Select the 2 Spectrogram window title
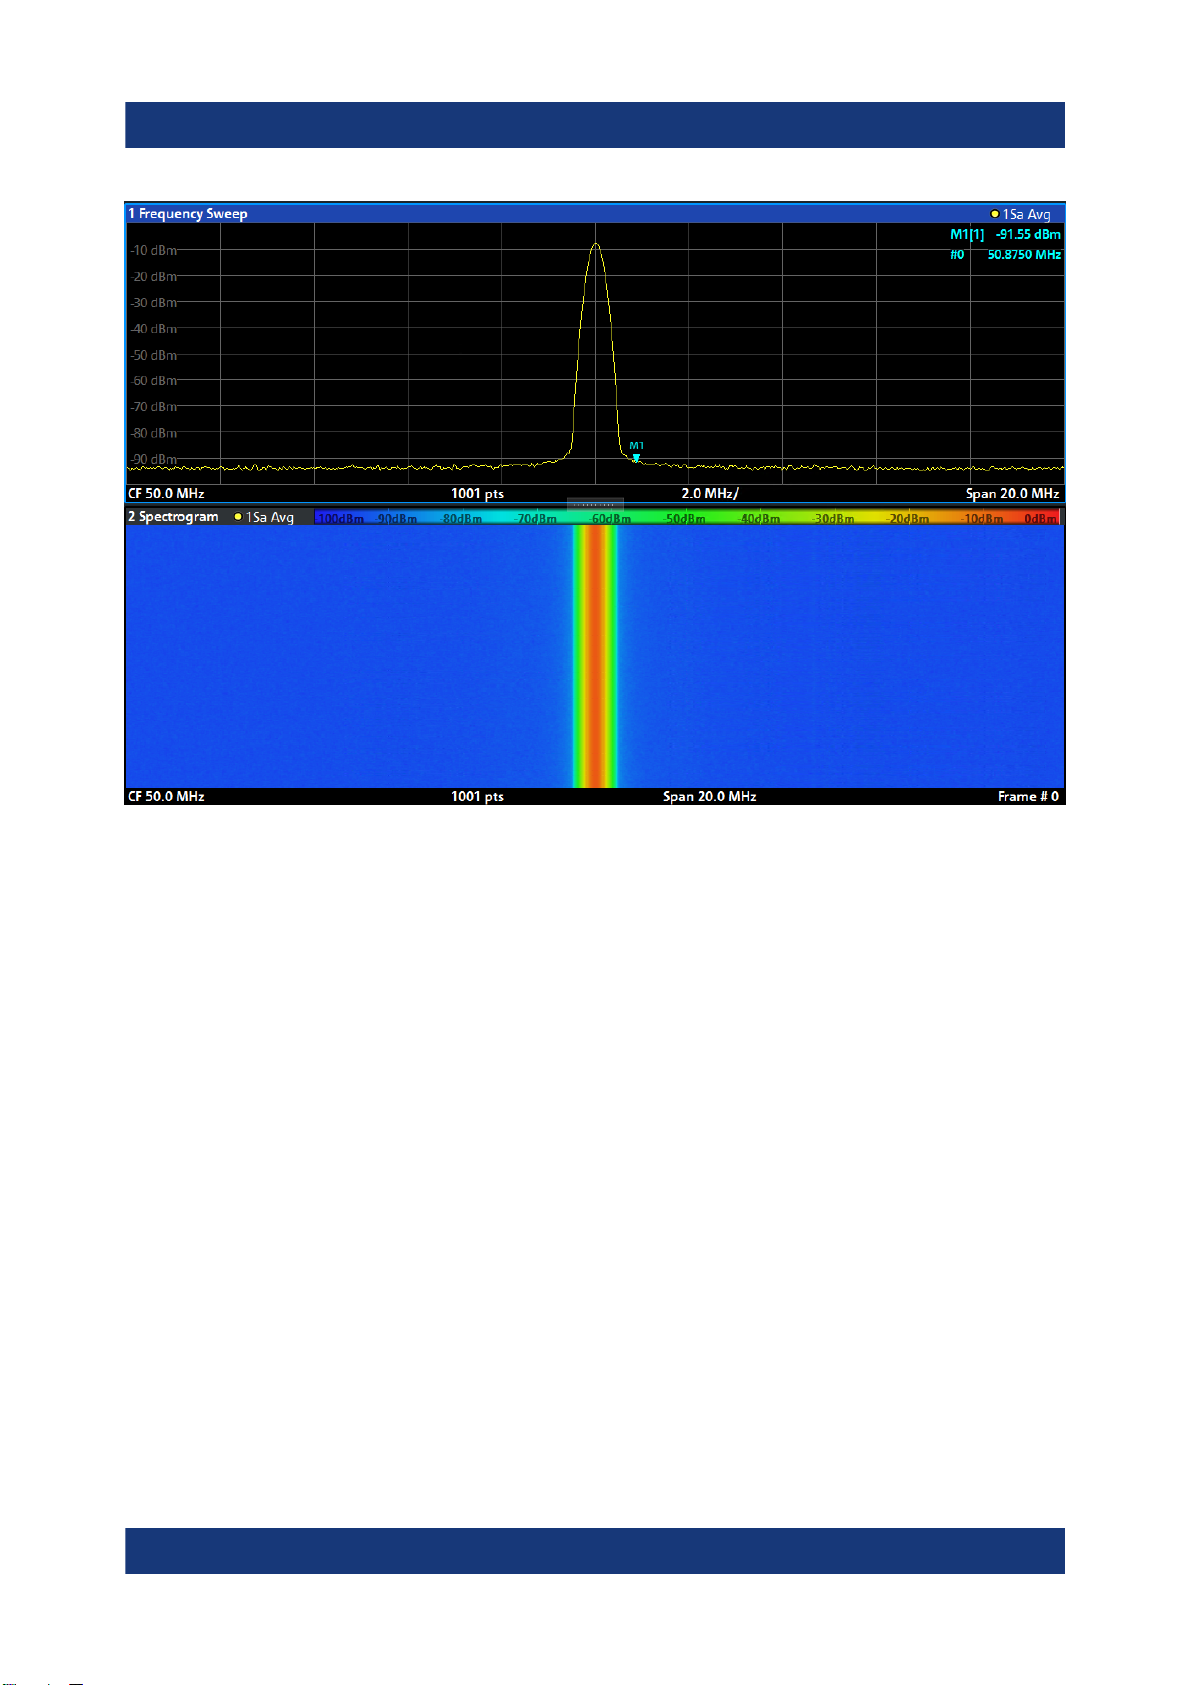Screen dimensions: 1192x1685 173,517
